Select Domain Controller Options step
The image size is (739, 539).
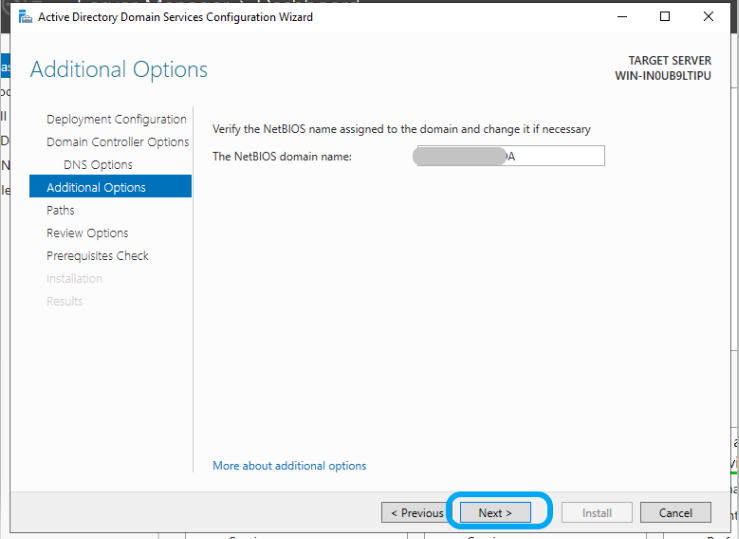click(x=117, y=142)
